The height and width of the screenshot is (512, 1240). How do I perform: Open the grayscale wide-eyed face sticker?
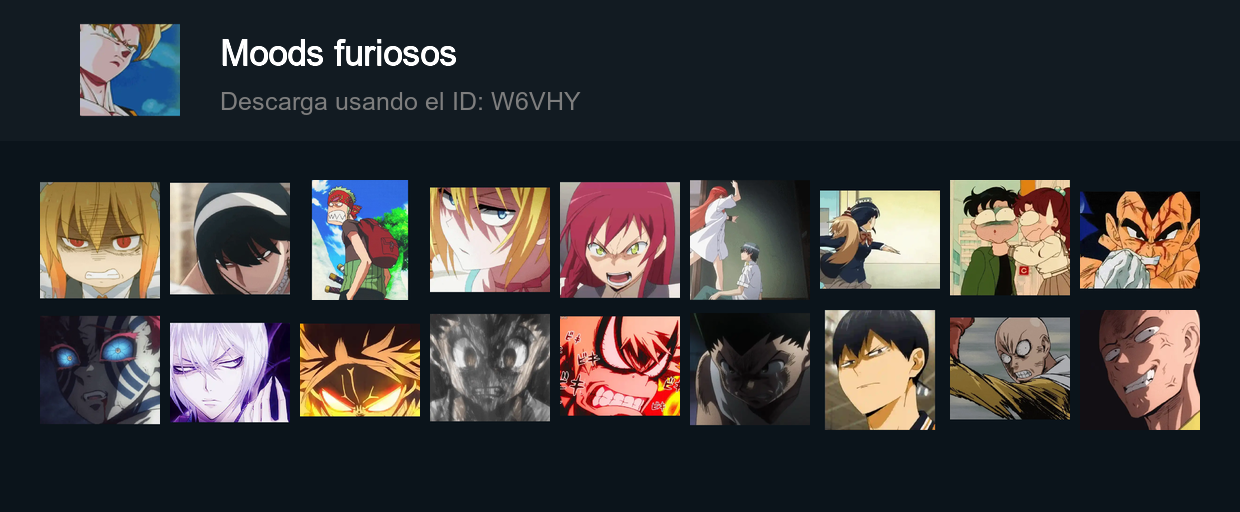point(490,368)
